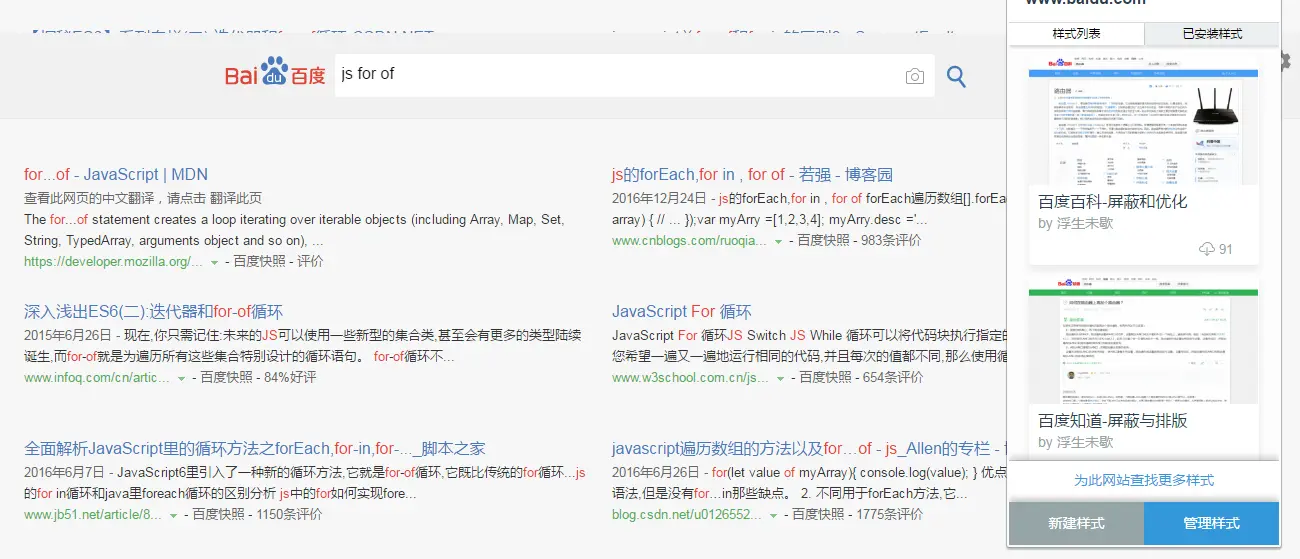Click '983条评价' reviews link
The width and height of the screenshot is (1300, 559).
click(x=891, y=241)
